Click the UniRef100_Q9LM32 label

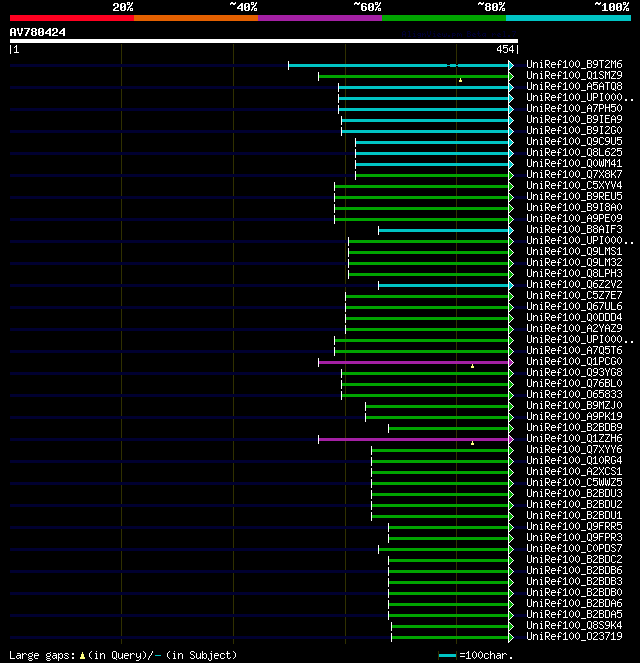(x=574, y=262)
